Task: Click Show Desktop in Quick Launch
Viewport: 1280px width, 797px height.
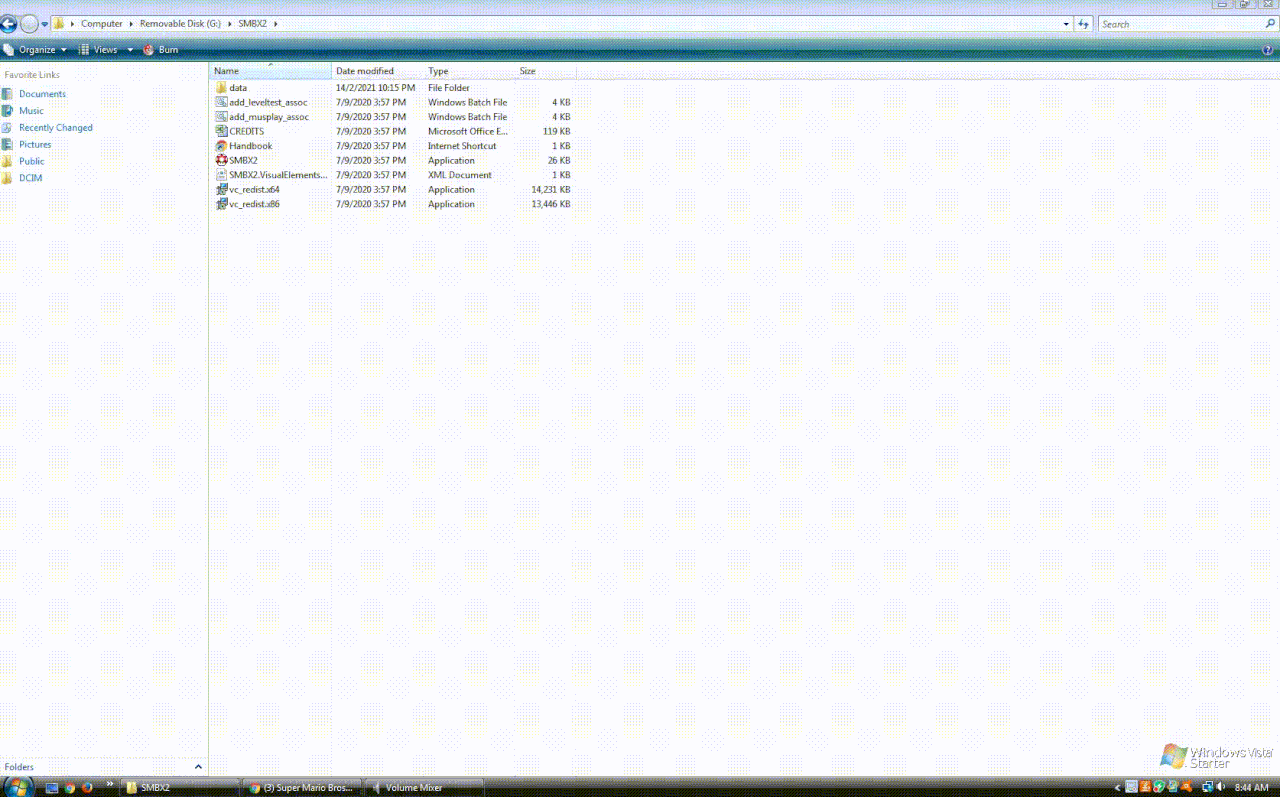Action: [52, 788]
